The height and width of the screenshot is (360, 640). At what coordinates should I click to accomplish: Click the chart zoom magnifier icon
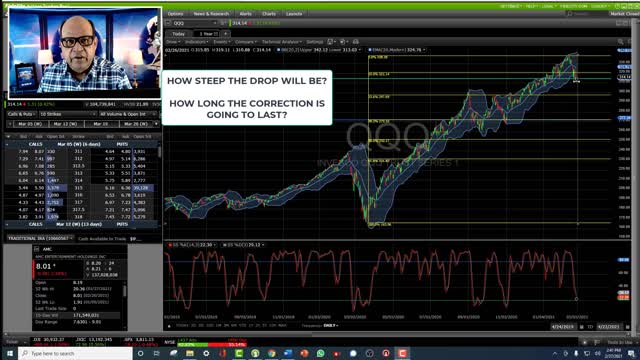(620, 42)
